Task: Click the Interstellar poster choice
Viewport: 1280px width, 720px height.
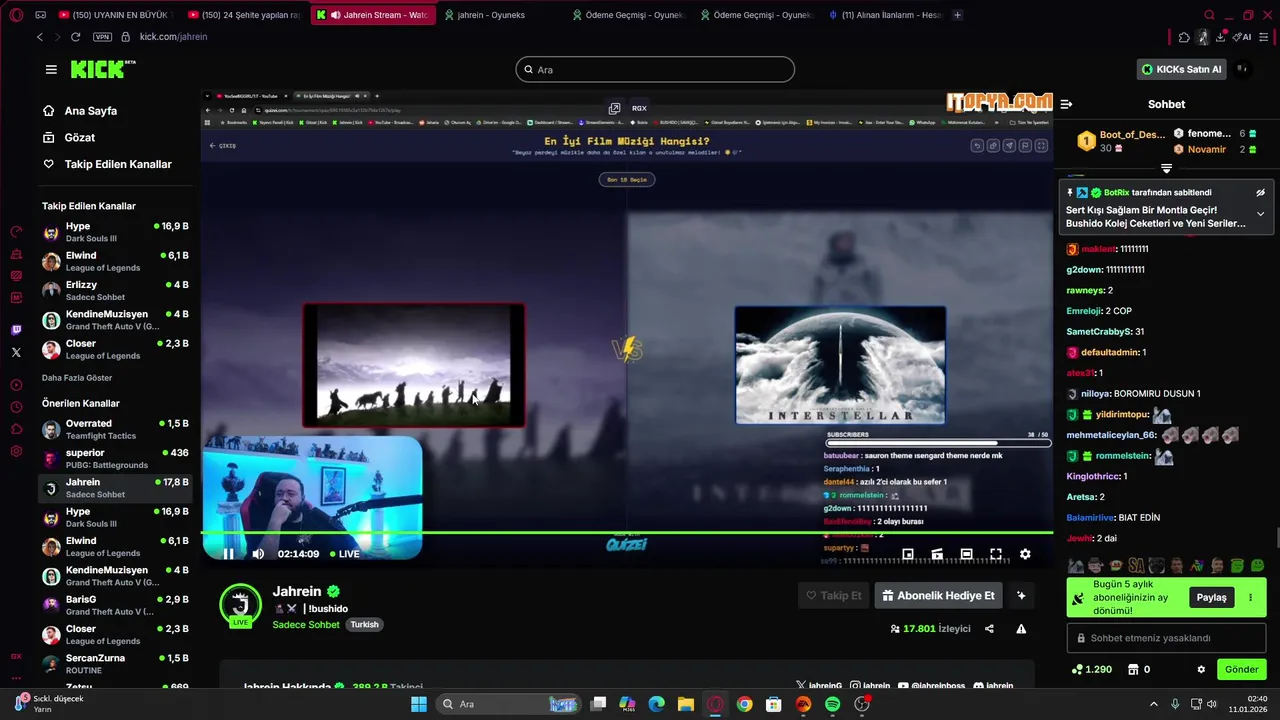Action: (x=840, y=365)
